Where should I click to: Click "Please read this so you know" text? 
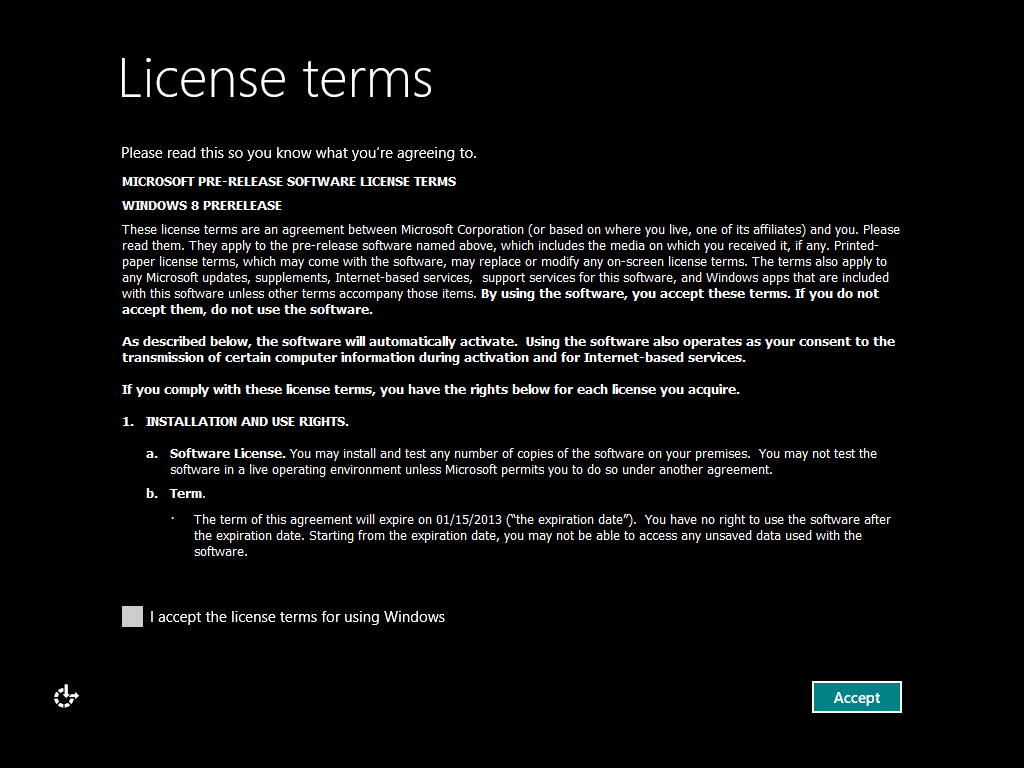pos(212,153)
